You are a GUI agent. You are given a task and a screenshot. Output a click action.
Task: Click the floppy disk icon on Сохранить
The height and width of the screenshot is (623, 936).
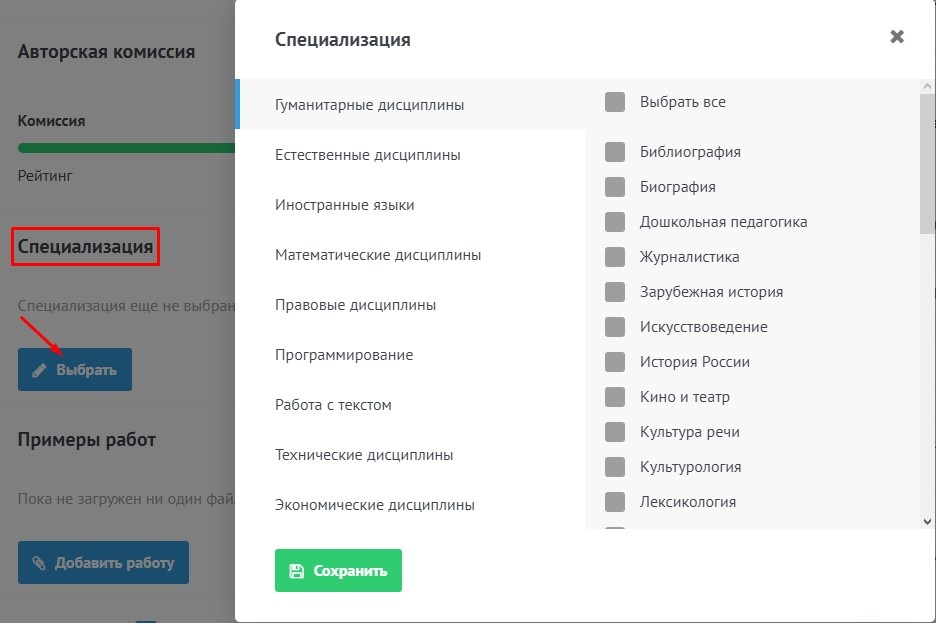pos(296,571)
